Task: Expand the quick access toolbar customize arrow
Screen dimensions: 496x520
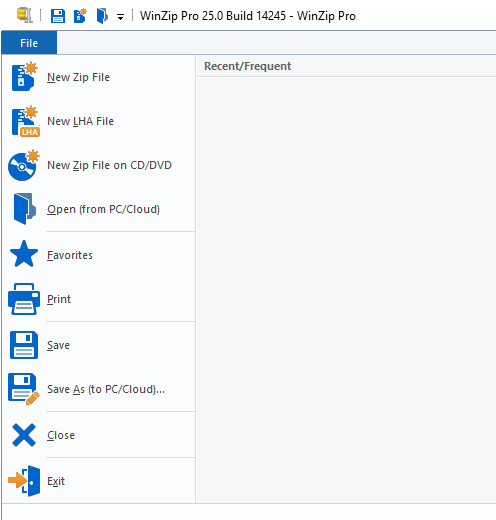Action: [120, 17]
